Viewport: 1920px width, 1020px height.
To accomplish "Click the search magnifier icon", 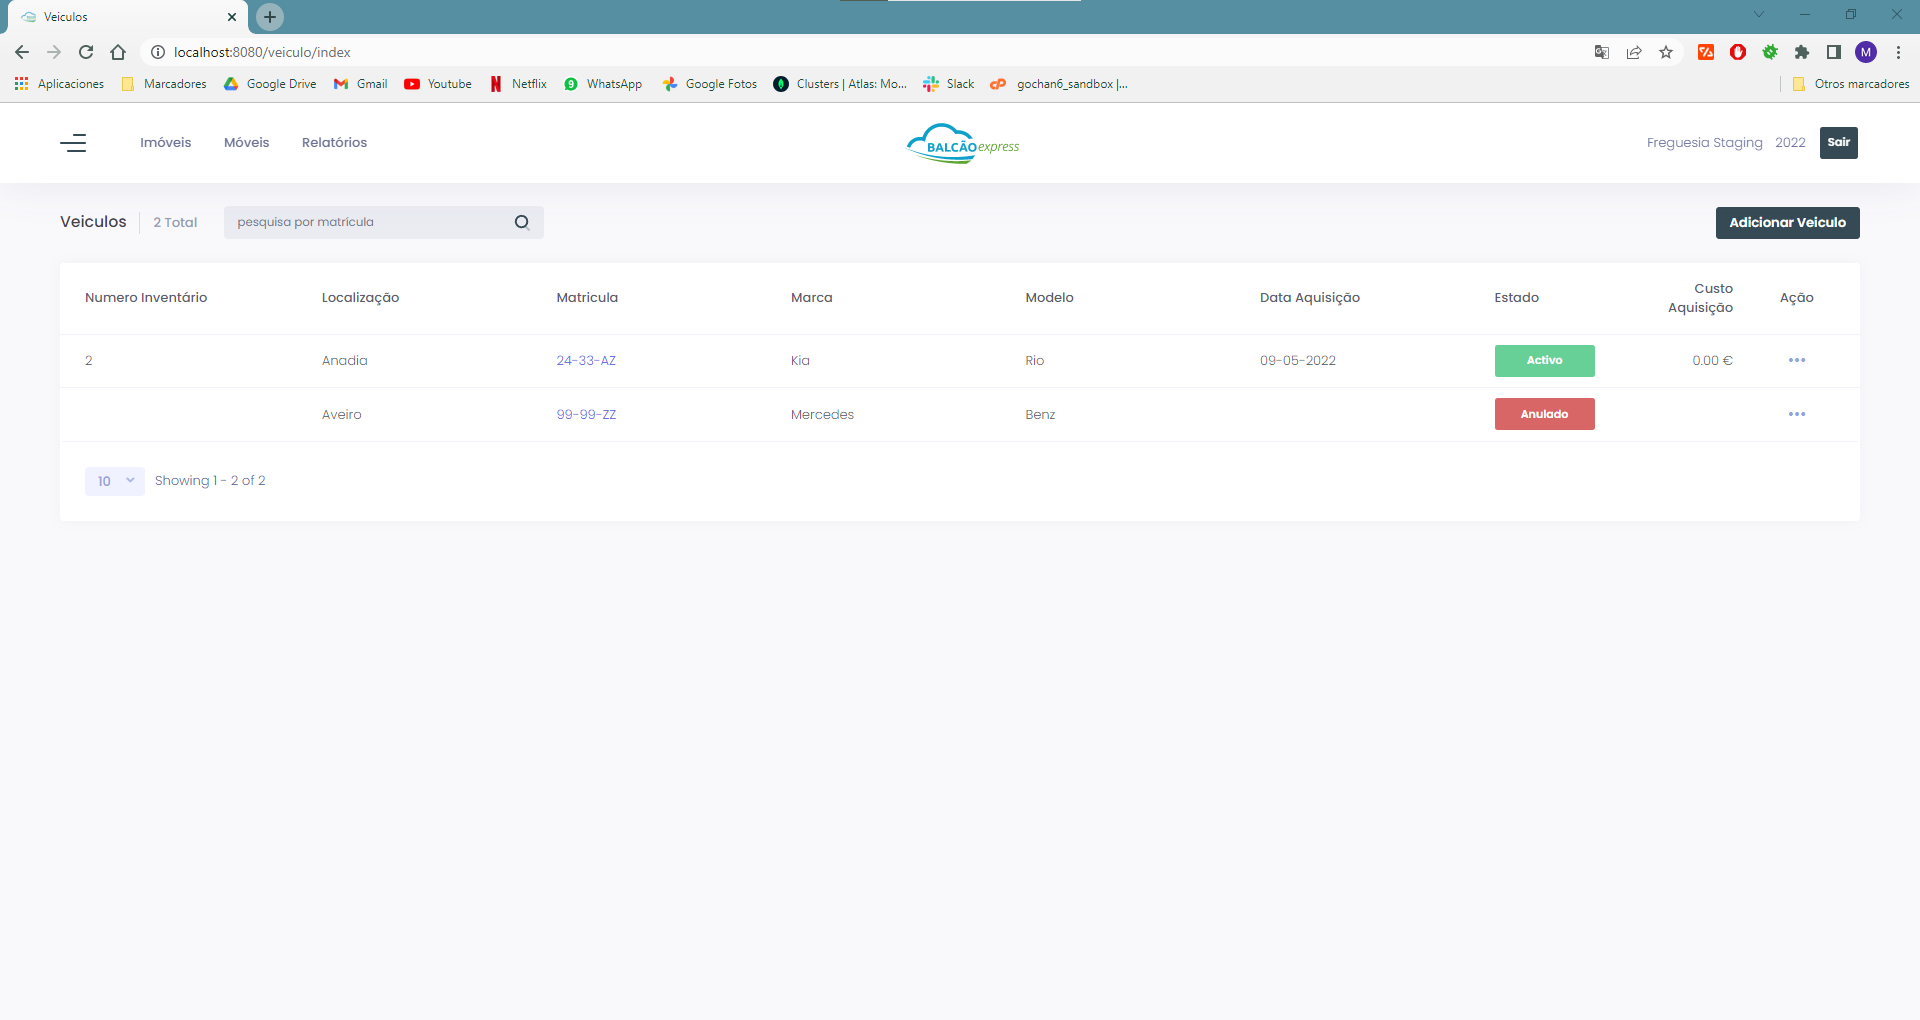I will tap(522, 222).
